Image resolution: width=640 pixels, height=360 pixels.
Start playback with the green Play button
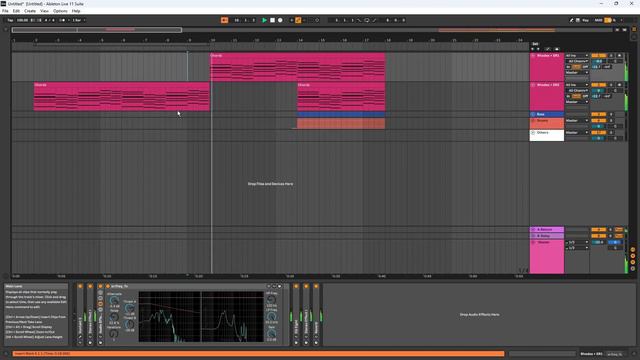(264, 20)
